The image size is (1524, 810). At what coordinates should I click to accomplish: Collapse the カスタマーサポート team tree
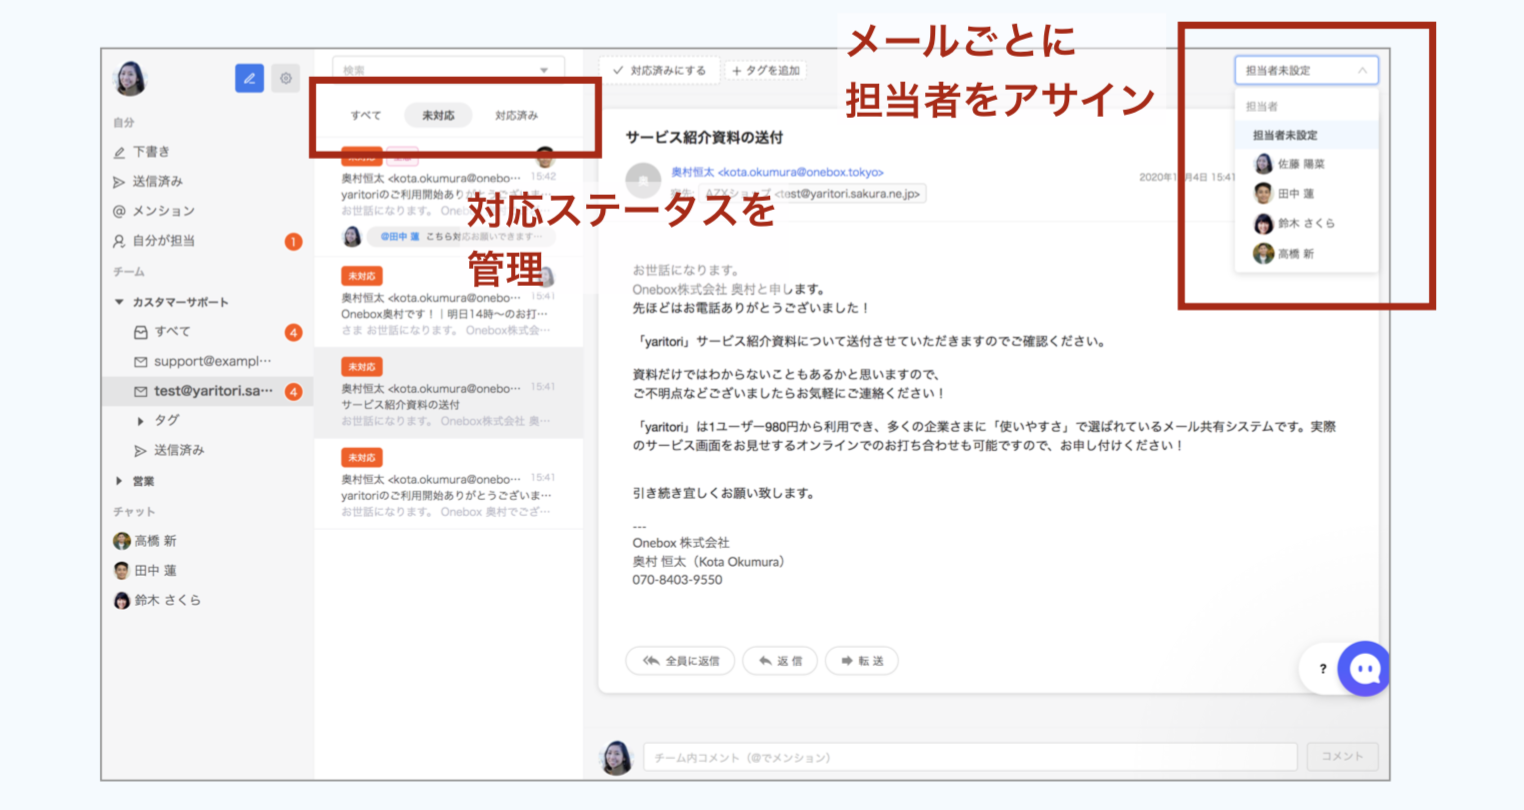[x=119, y=302]
